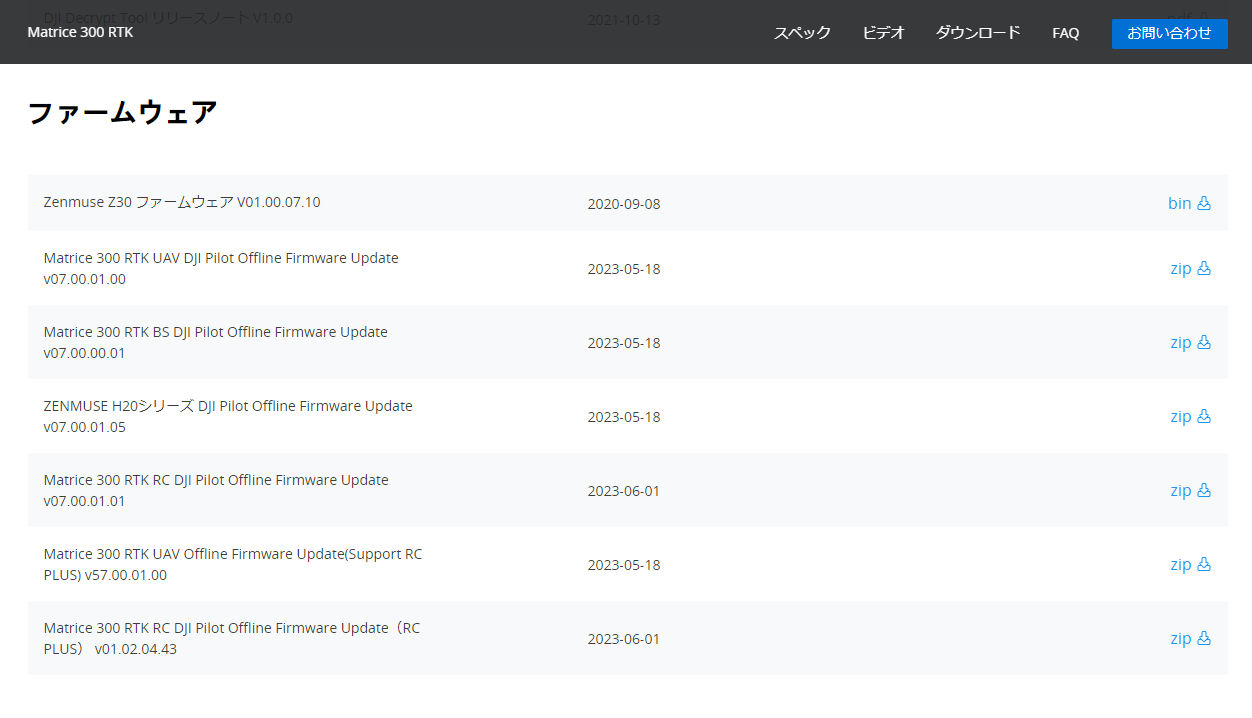The image size is (1252, 718).
Task: Click zip text for RTK UAV v07.00.01.00
Action: tap(1180, 268)
